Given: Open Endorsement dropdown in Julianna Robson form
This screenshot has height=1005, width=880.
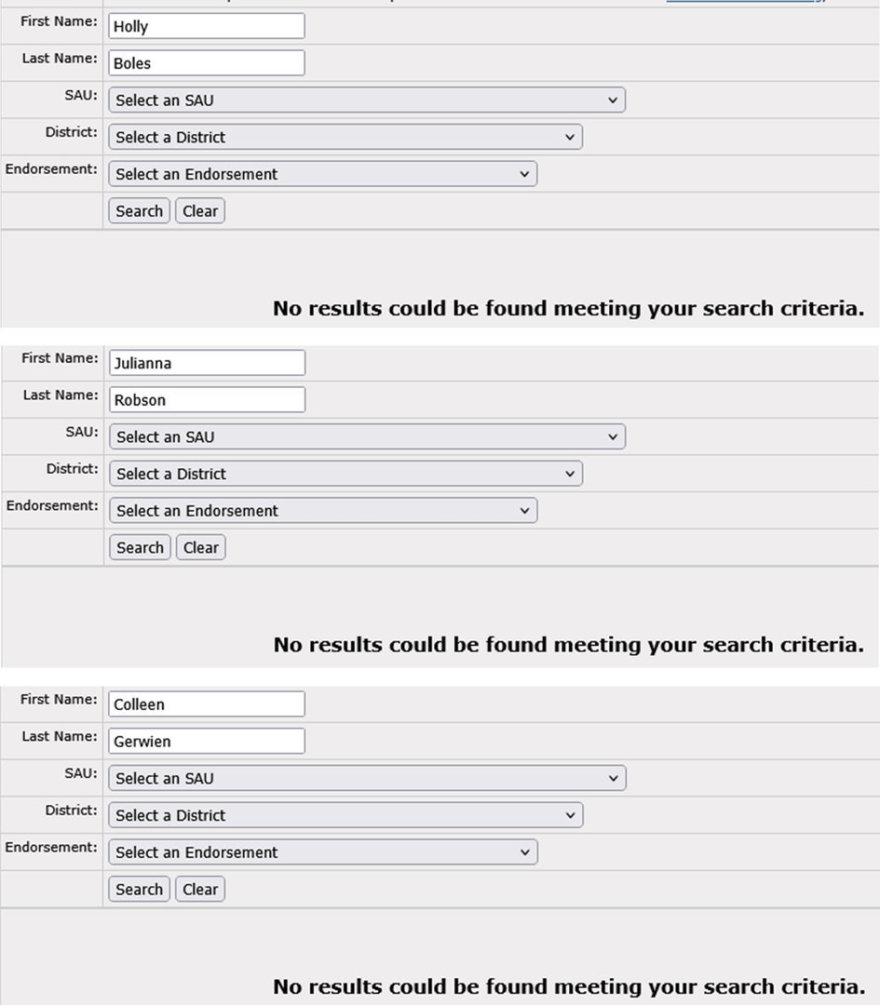Looking at the screenshot, I should pos(323,511).
